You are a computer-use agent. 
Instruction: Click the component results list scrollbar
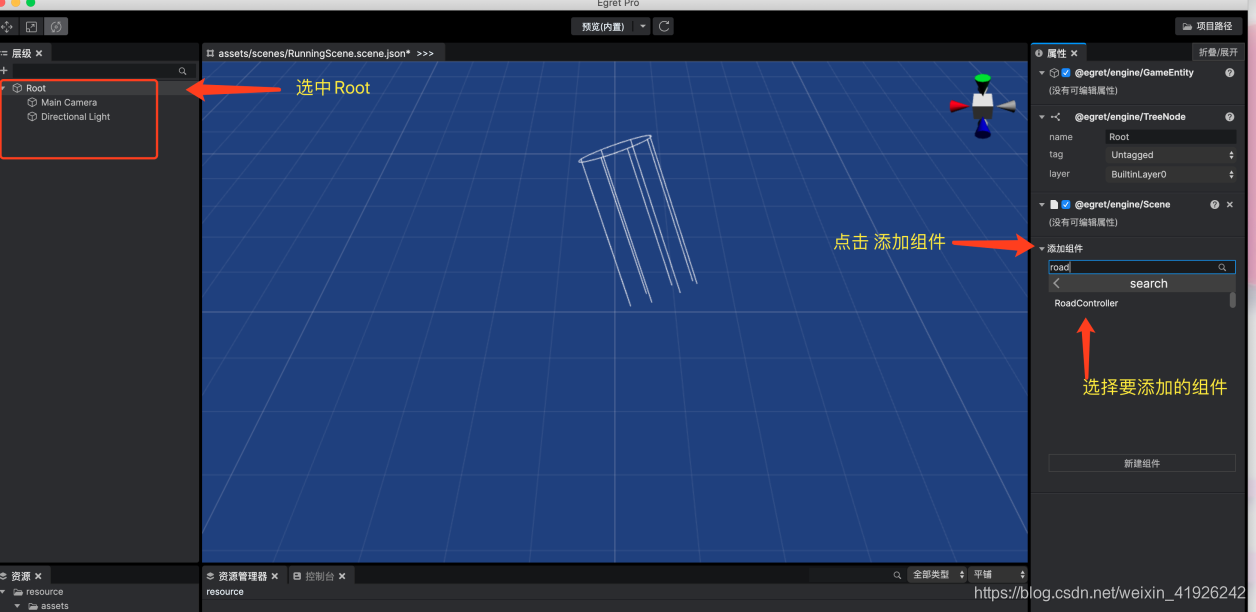(x=1232, y=299)
